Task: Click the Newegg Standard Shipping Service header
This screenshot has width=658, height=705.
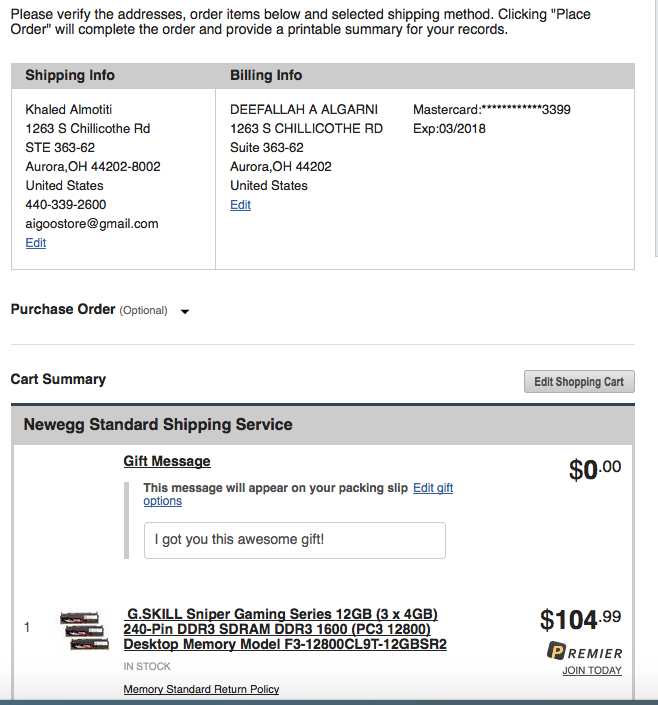Action: [158, 425]
